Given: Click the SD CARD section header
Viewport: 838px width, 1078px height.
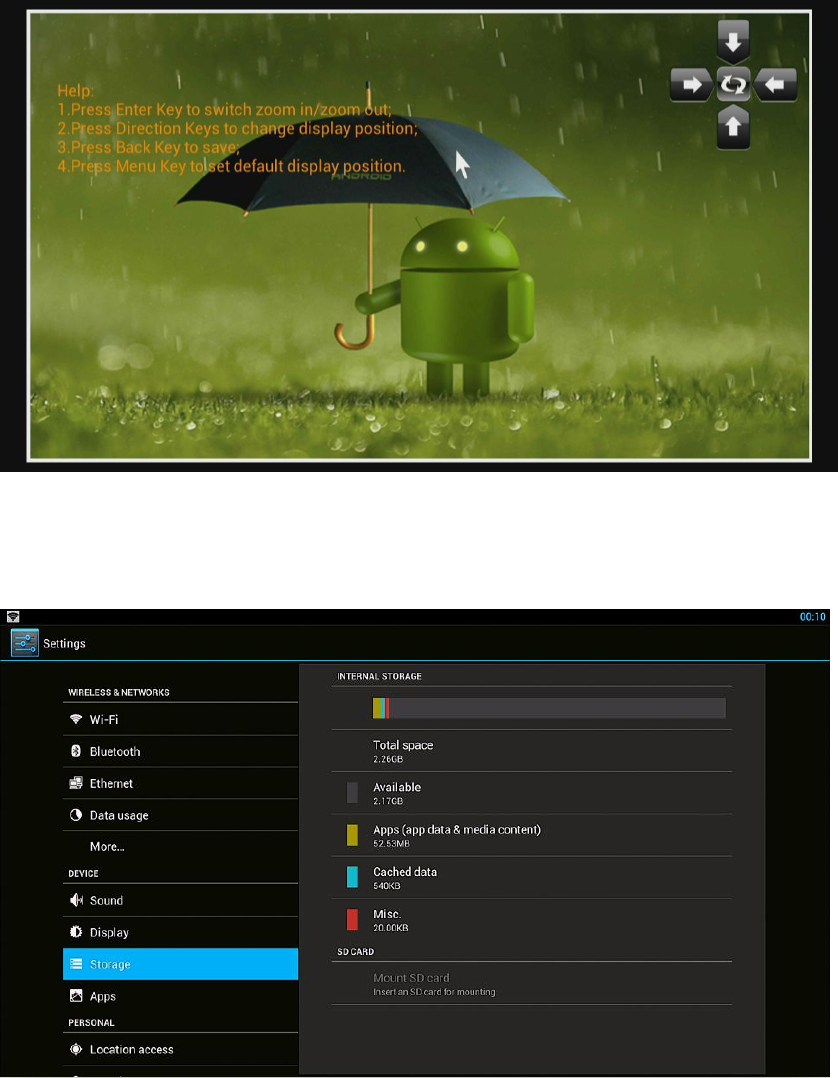Looking at the screenshot, I should pos(355,952).
